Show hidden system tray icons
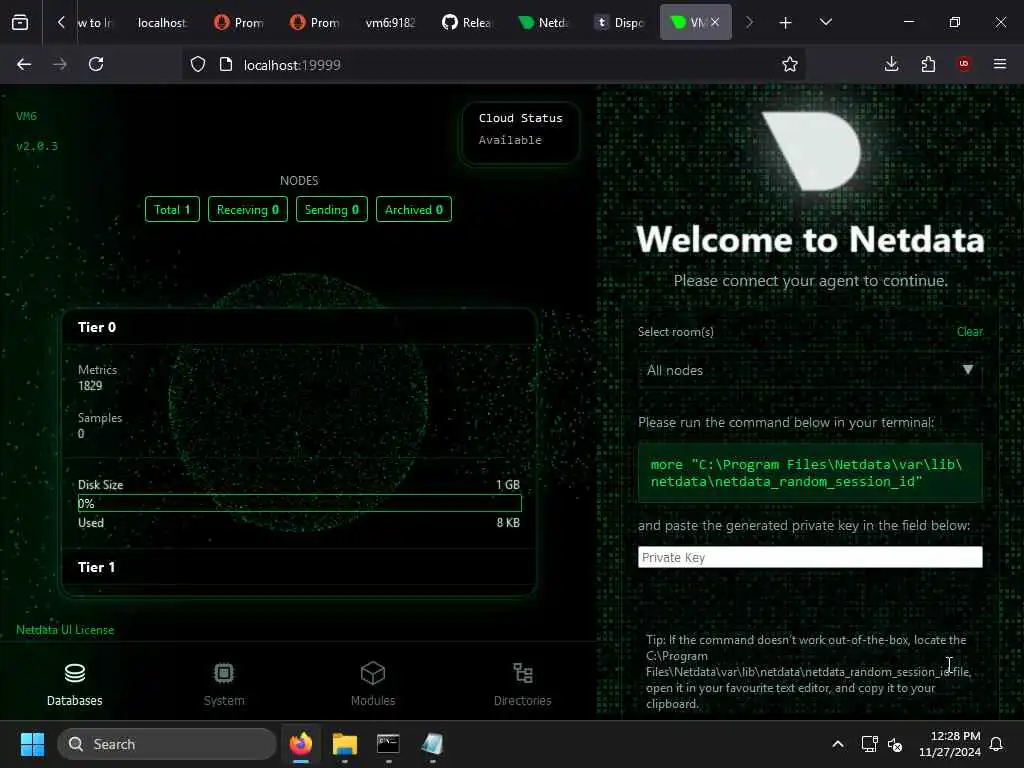This screenshot has height=768, width=1024. point(838,744)
